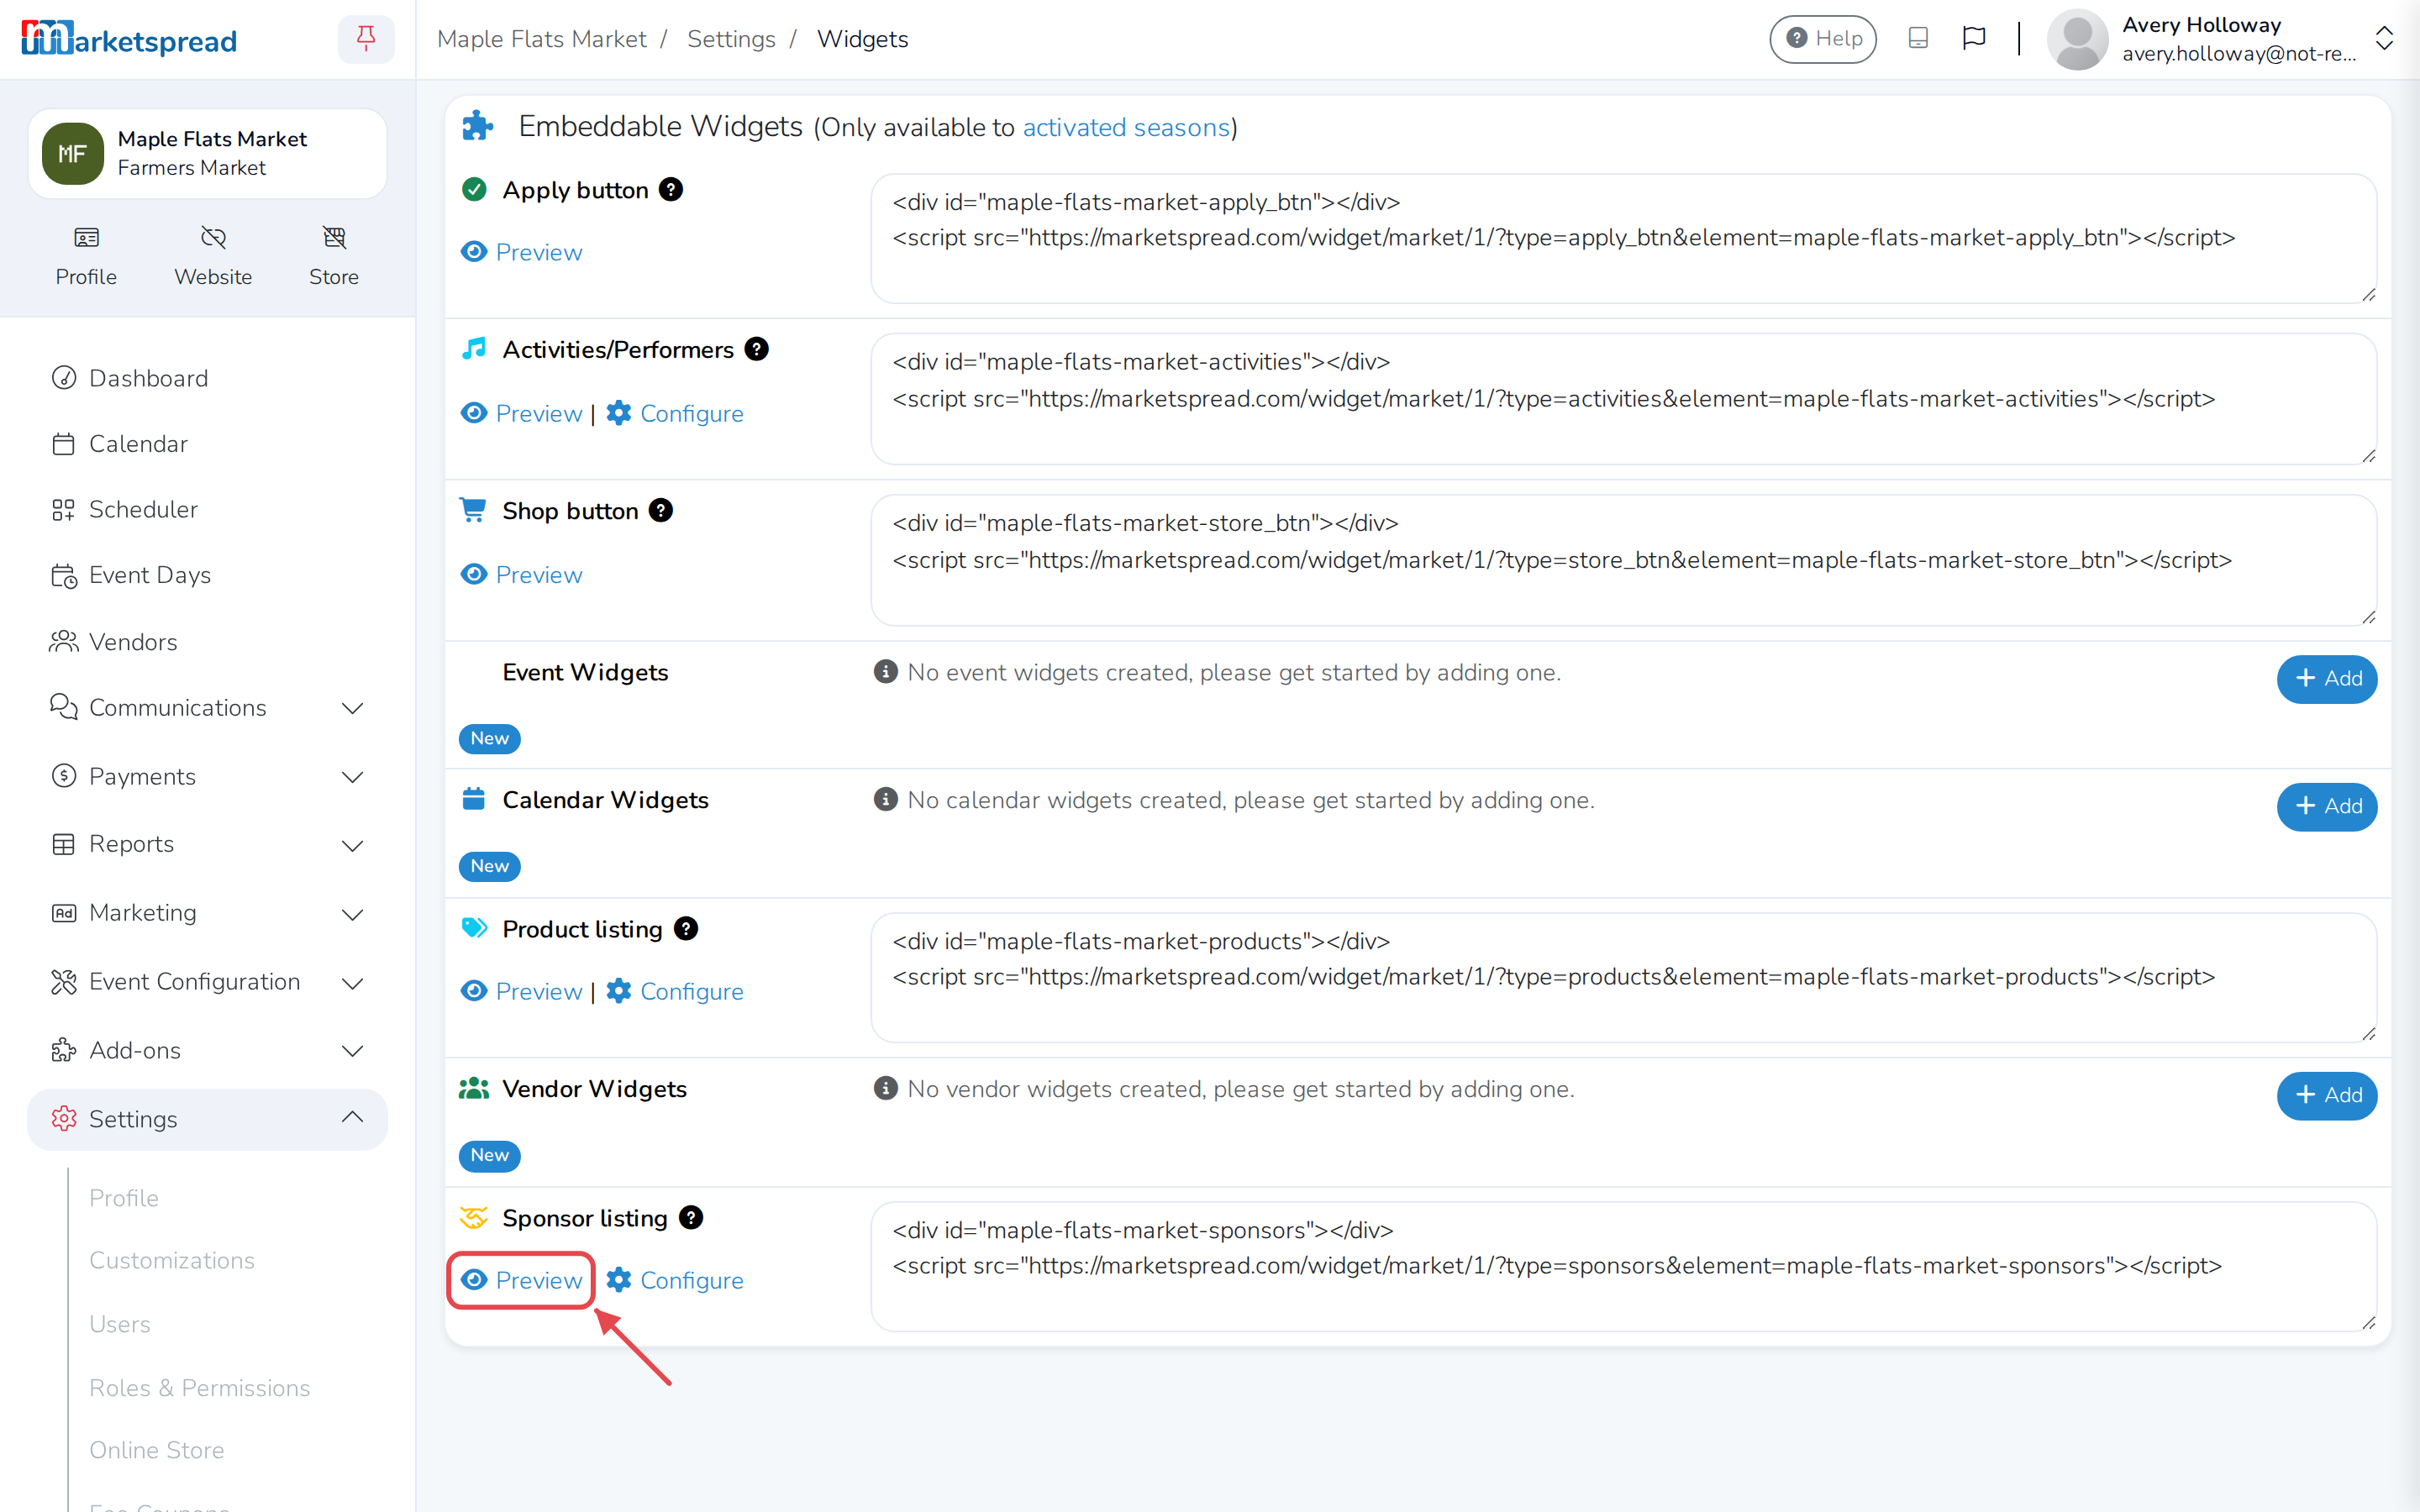Expand the Add-ons menu chevron
The height and width of the screenshot is (1512, 2420).
coord(352,1050)
